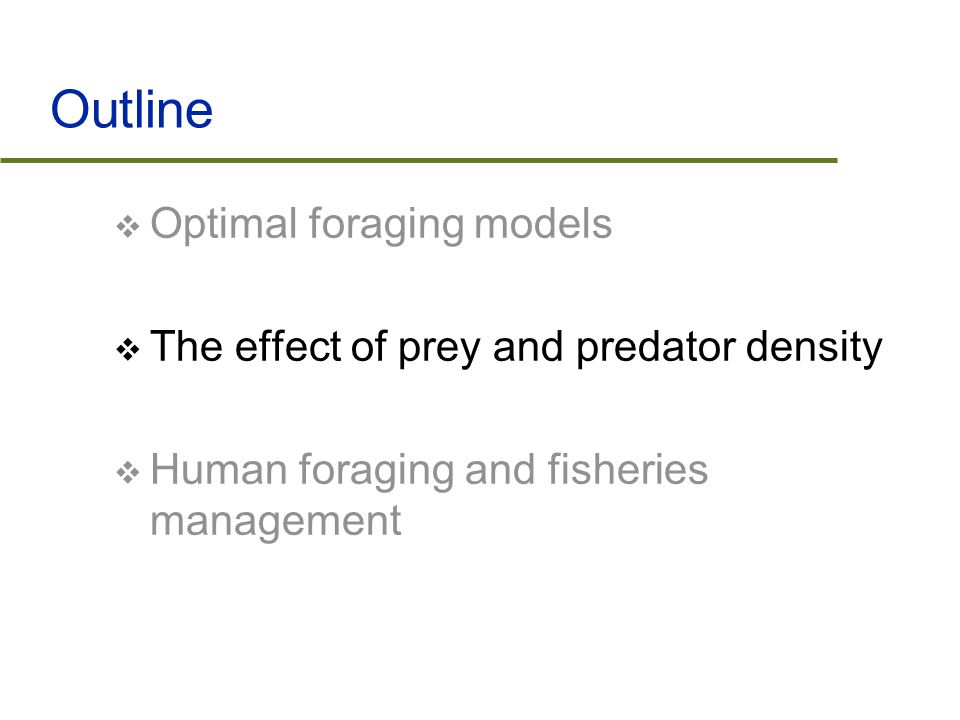The width and height of the screenshot is (960, 720).
Task: Click the word predator in the black line
Action: pyautogui.click(x=656, y=348)
